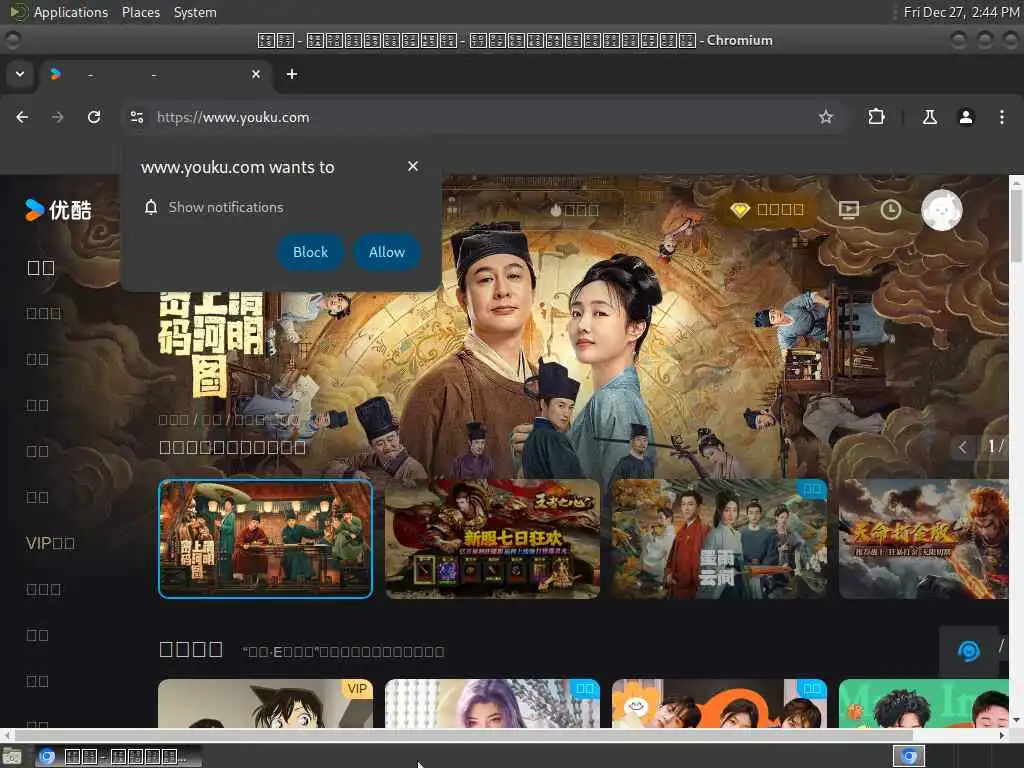This screenshot has width=1024, height=768.
Task: Select the Youku tab in tab strip
Action: tap(154, 74)
